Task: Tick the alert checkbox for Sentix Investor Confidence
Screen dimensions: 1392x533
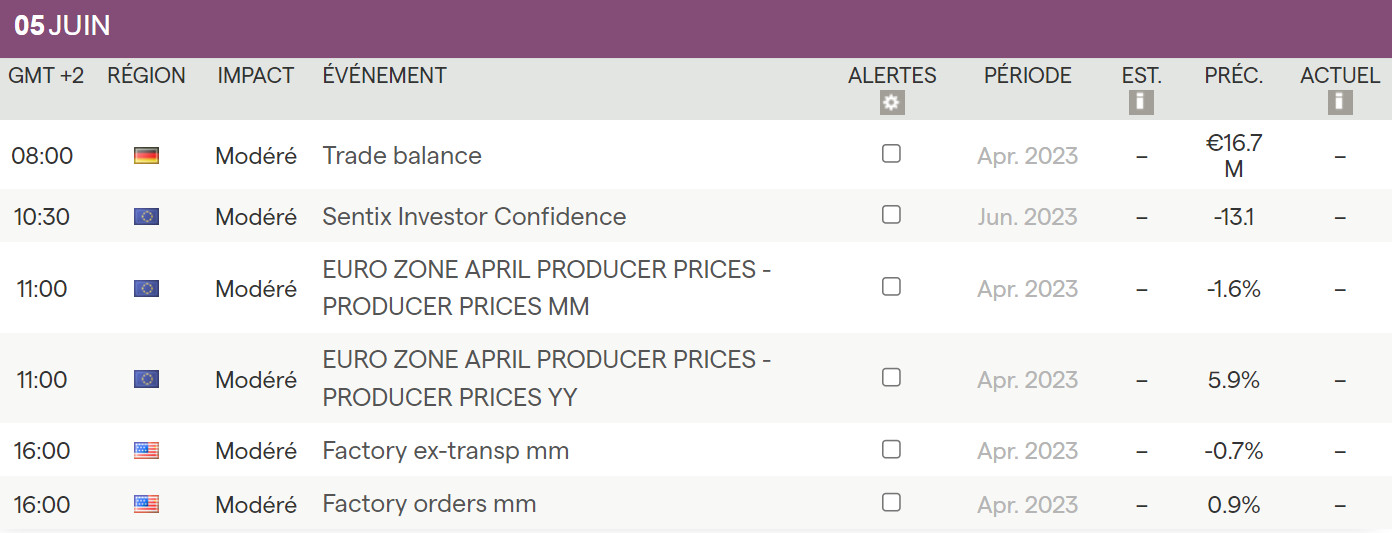Action: (891, 215)
